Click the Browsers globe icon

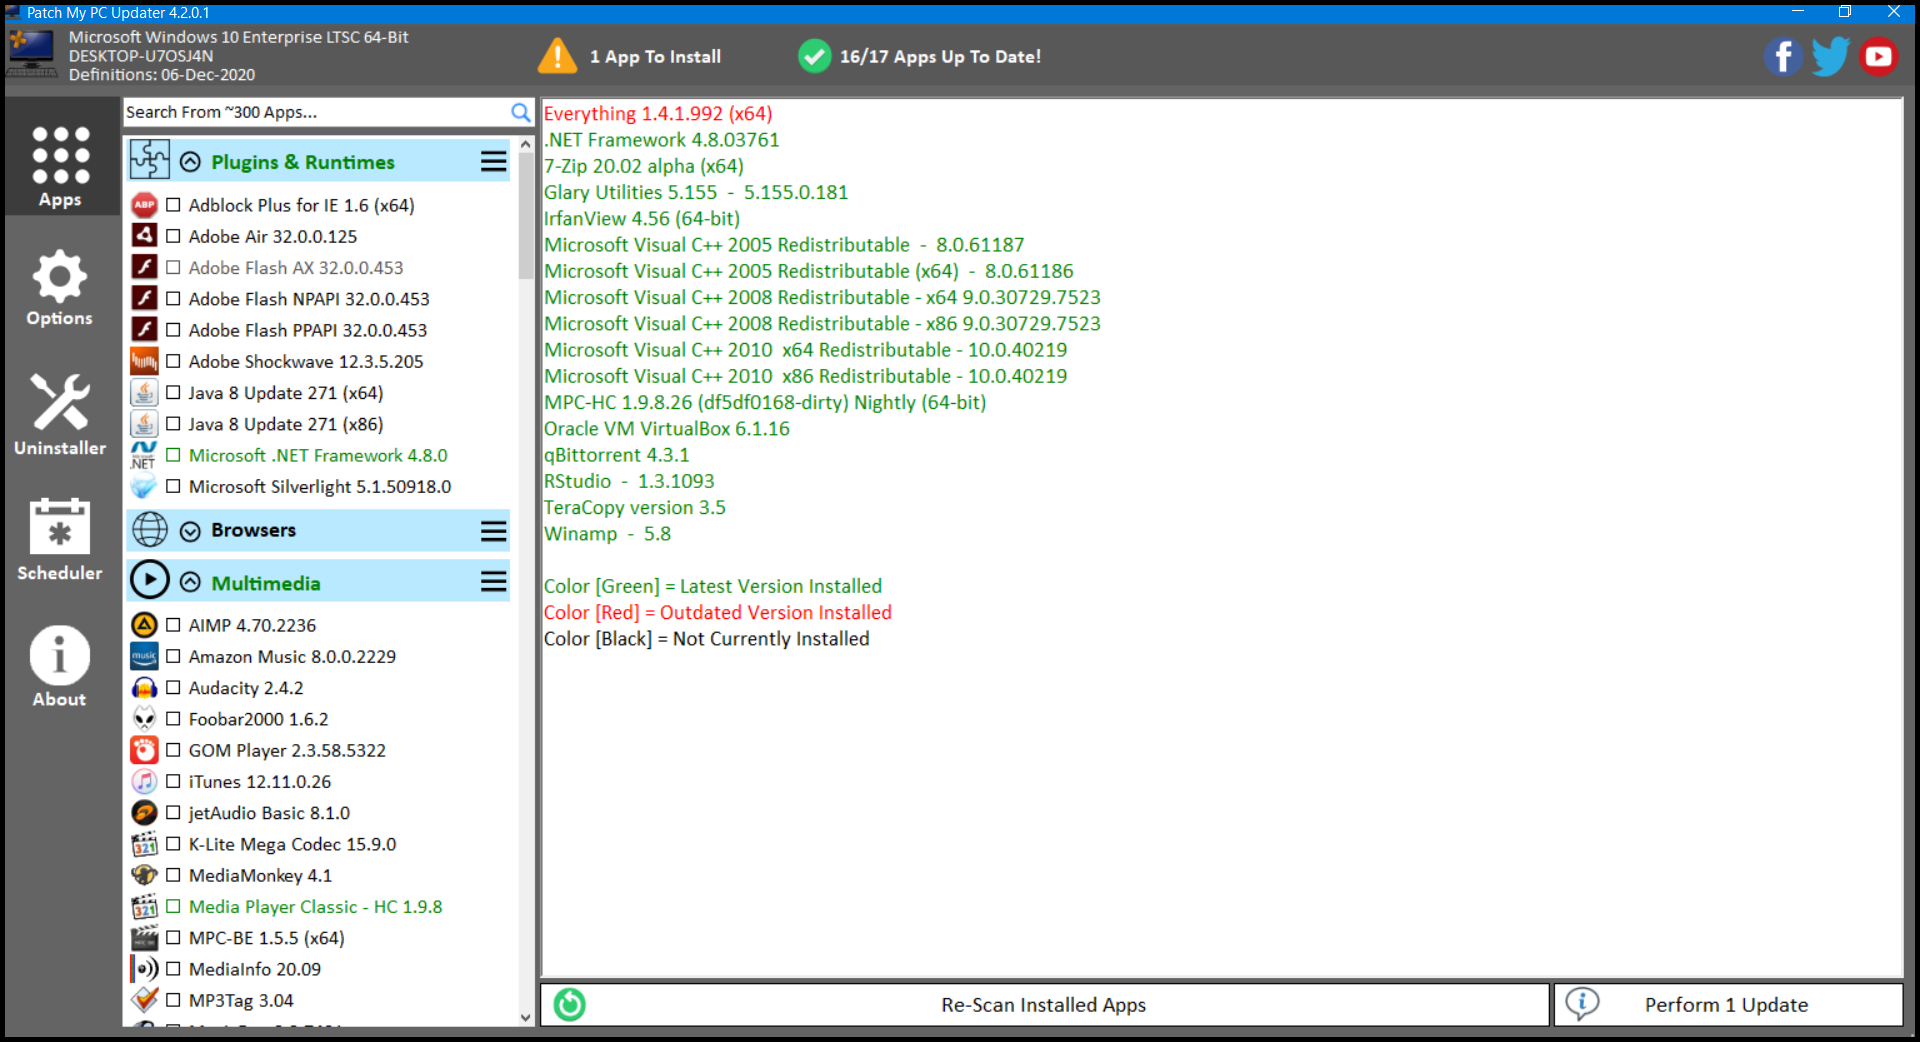point(149,529)
